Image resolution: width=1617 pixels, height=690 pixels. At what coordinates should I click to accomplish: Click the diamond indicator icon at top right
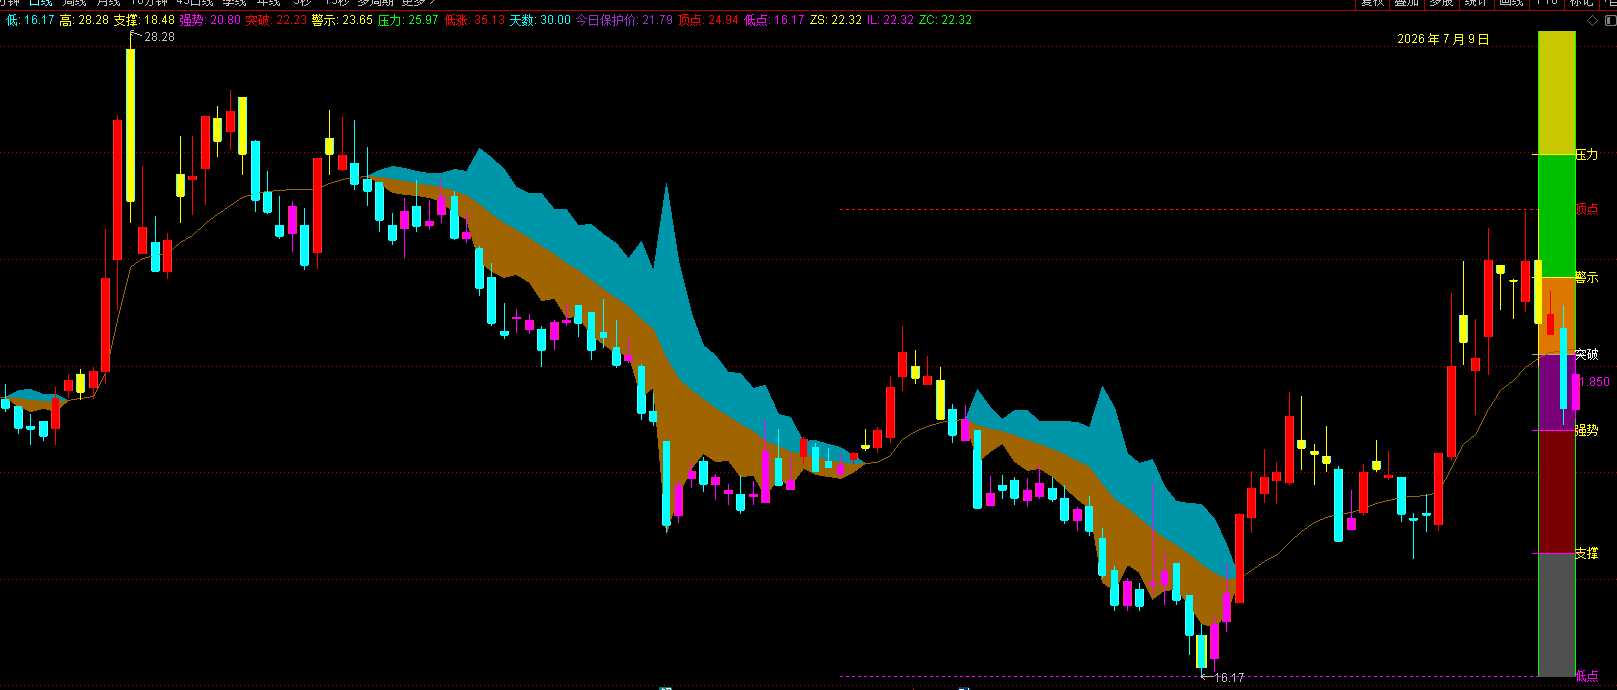click(1591, 20)
